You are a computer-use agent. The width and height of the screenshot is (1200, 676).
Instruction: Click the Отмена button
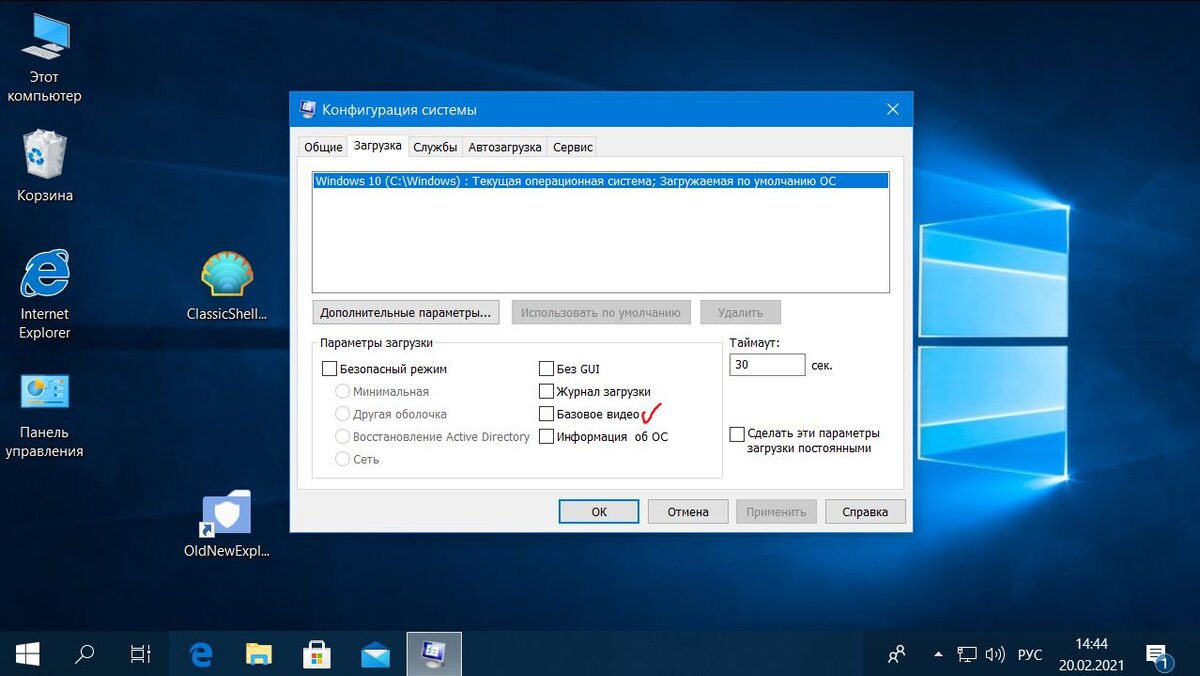tap(688, 511)
